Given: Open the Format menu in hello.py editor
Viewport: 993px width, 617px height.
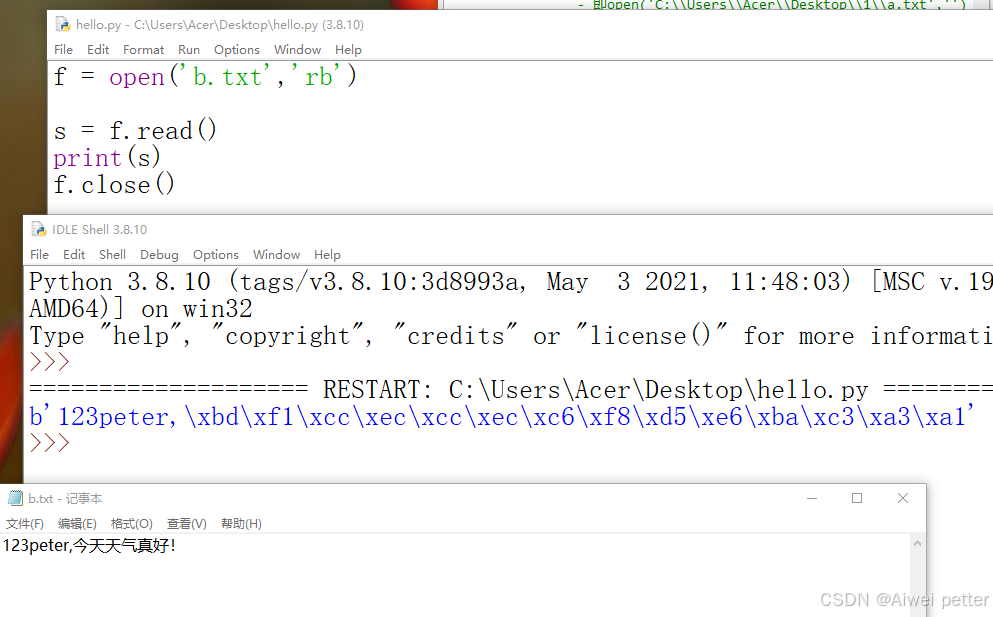Looking at the screenshot, I should (143, 49).
